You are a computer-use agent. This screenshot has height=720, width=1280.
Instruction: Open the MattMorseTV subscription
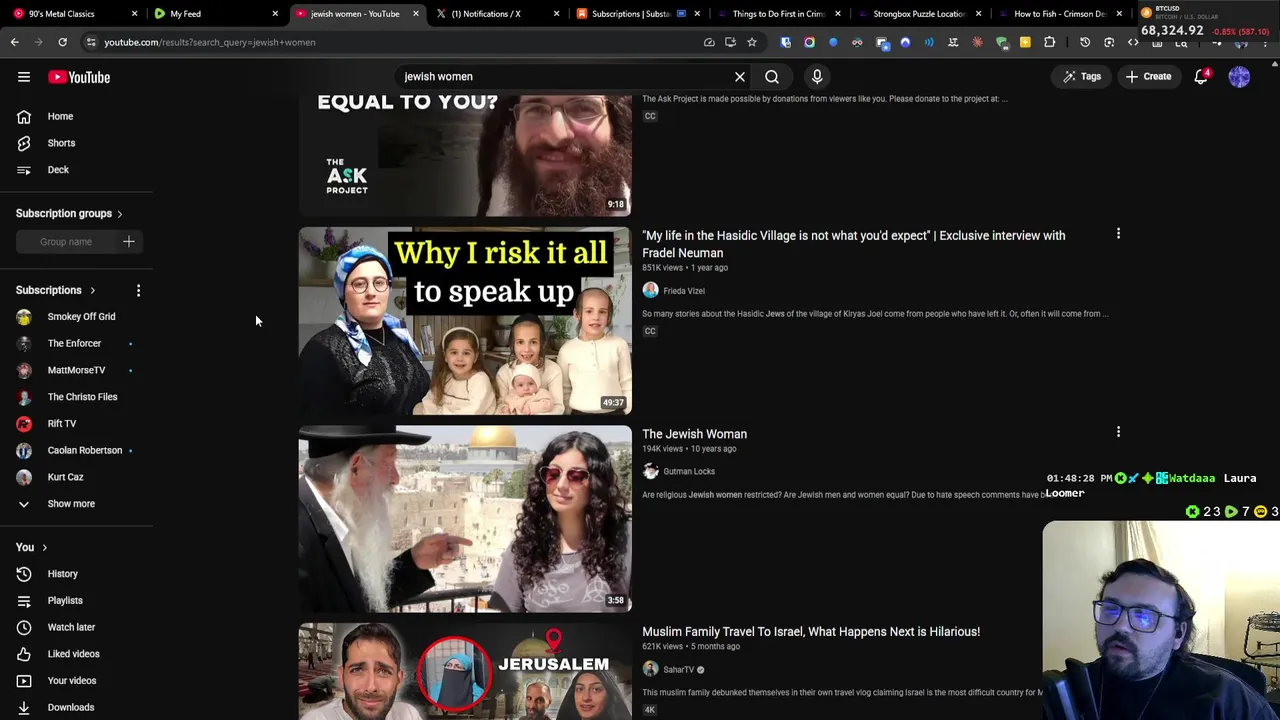pos(76,370)
